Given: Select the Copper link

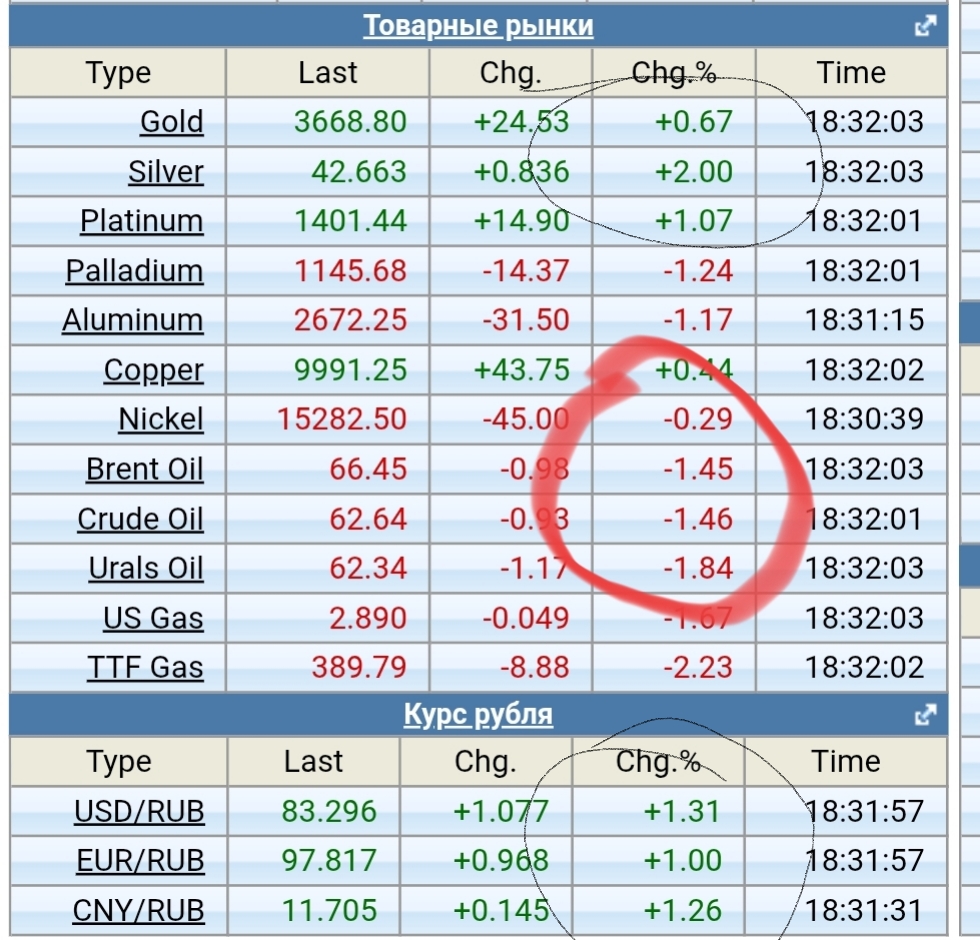Looking at the screenshot, I should click(x=153, y=370).
